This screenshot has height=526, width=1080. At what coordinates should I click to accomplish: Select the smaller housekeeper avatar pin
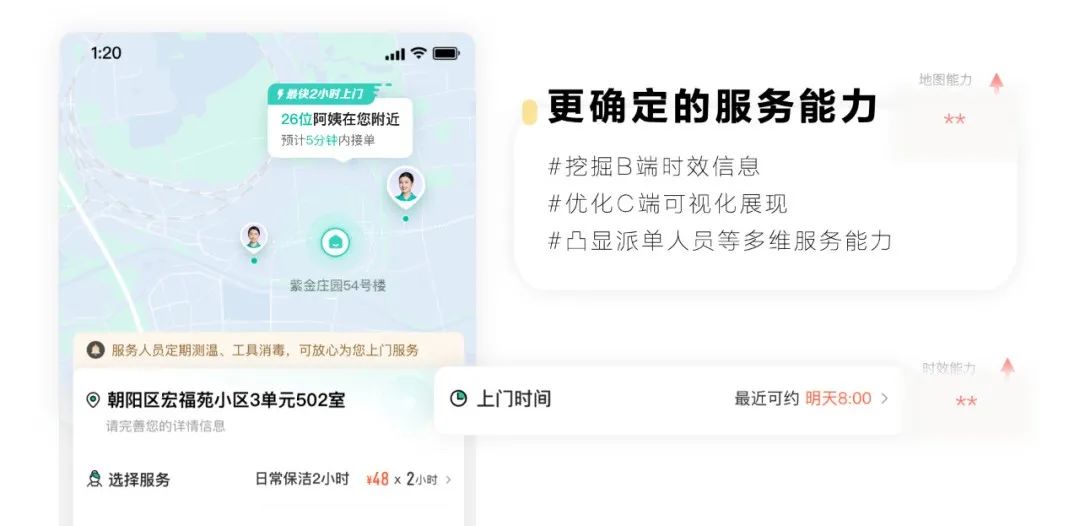(x=254, y=237)
